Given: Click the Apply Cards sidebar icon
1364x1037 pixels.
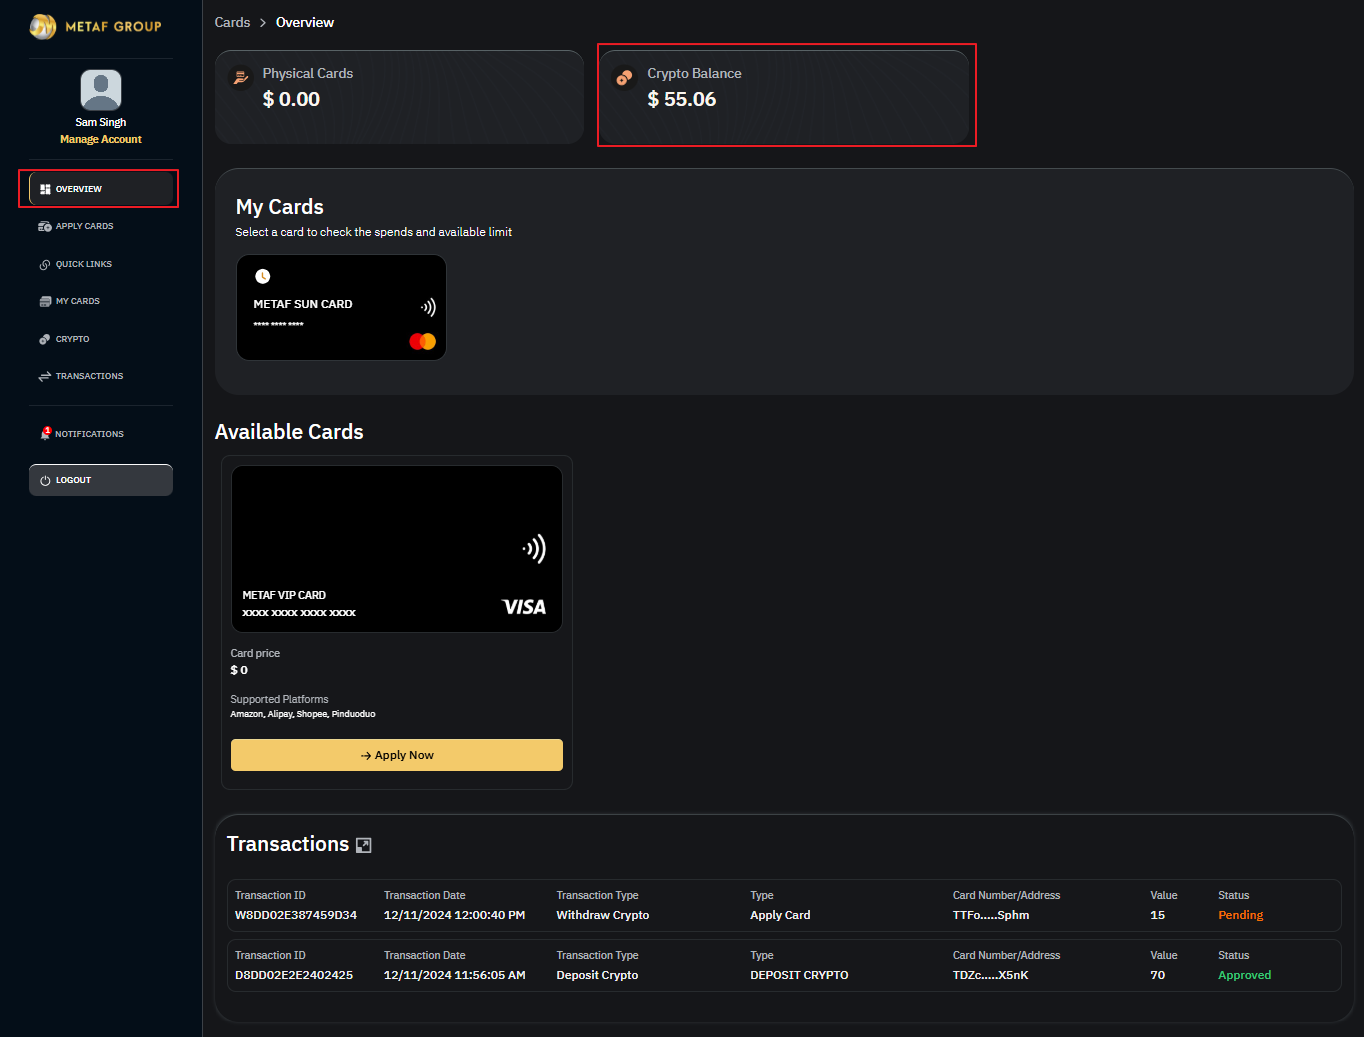Looking at the screenshot, I should coord(45,226).
